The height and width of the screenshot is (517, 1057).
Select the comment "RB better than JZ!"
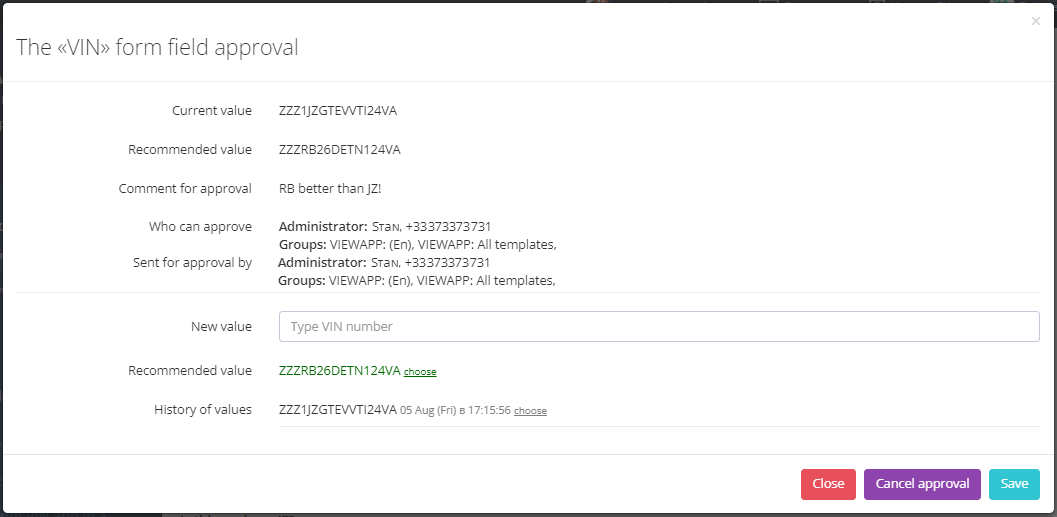330,189
